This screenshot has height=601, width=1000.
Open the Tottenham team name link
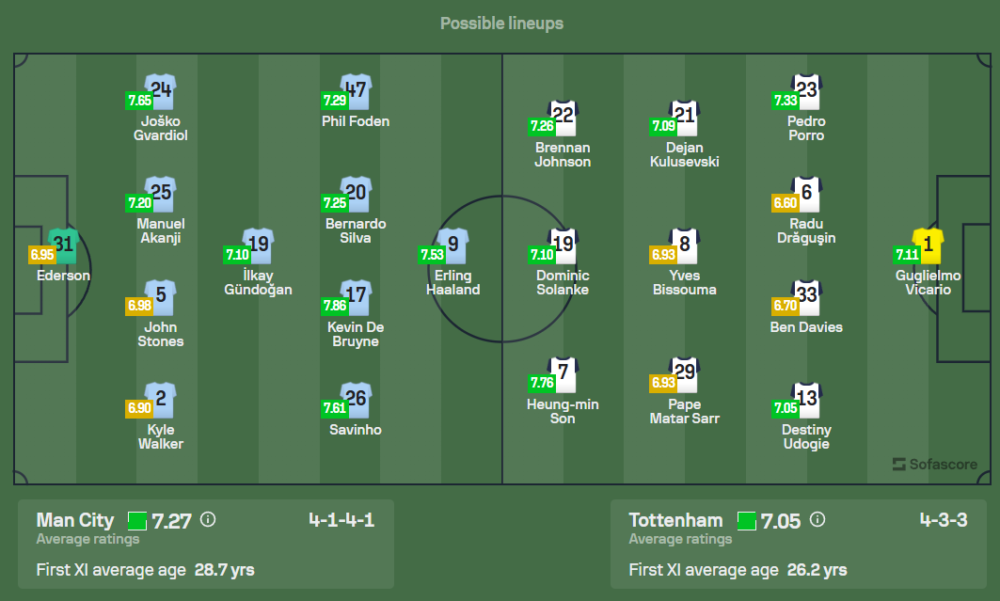675,520
